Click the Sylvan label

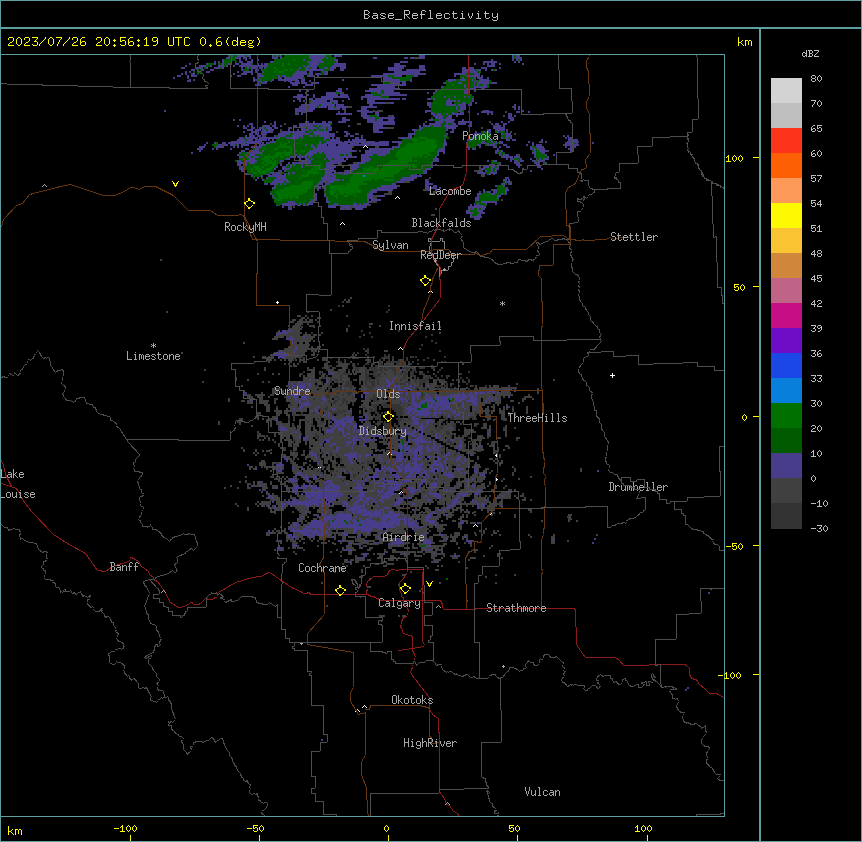click(x=390, y=245)
